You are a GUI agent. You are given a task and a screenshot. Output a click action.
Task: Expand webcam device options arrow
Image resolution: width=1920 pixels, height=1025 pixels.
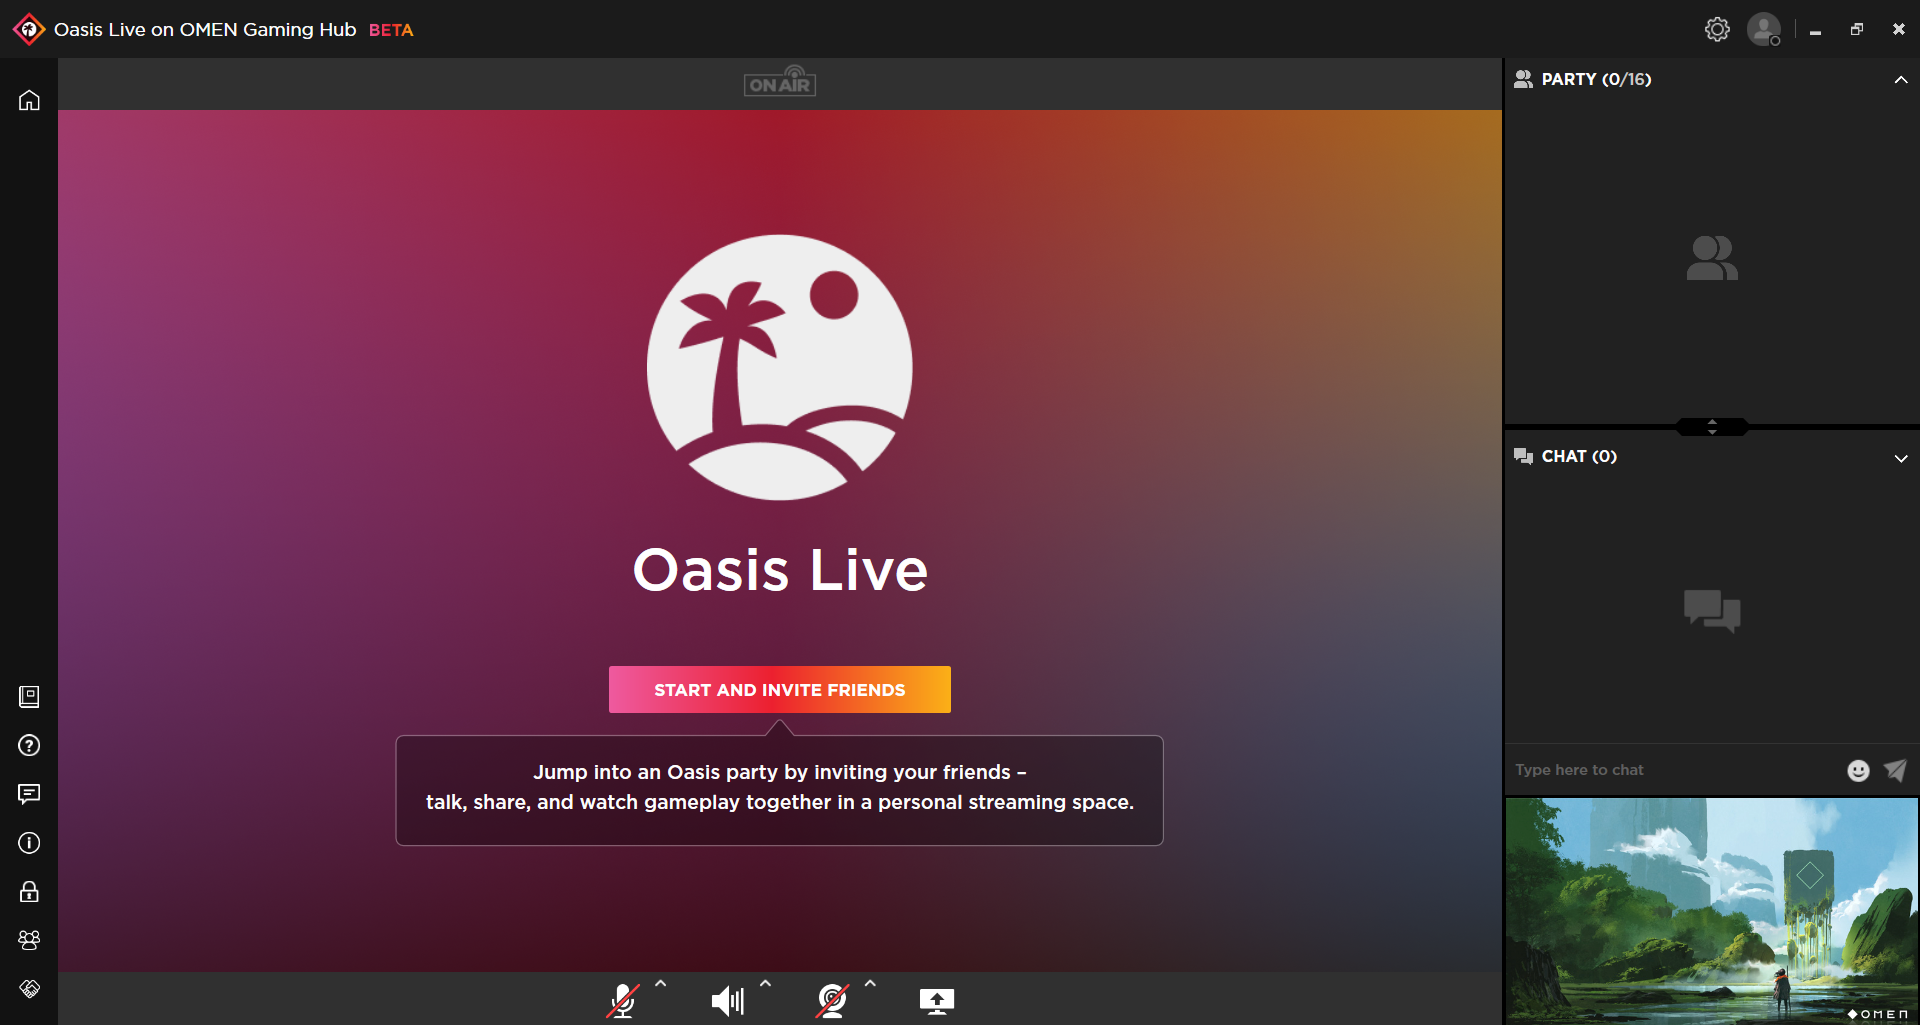pos(870,984)
